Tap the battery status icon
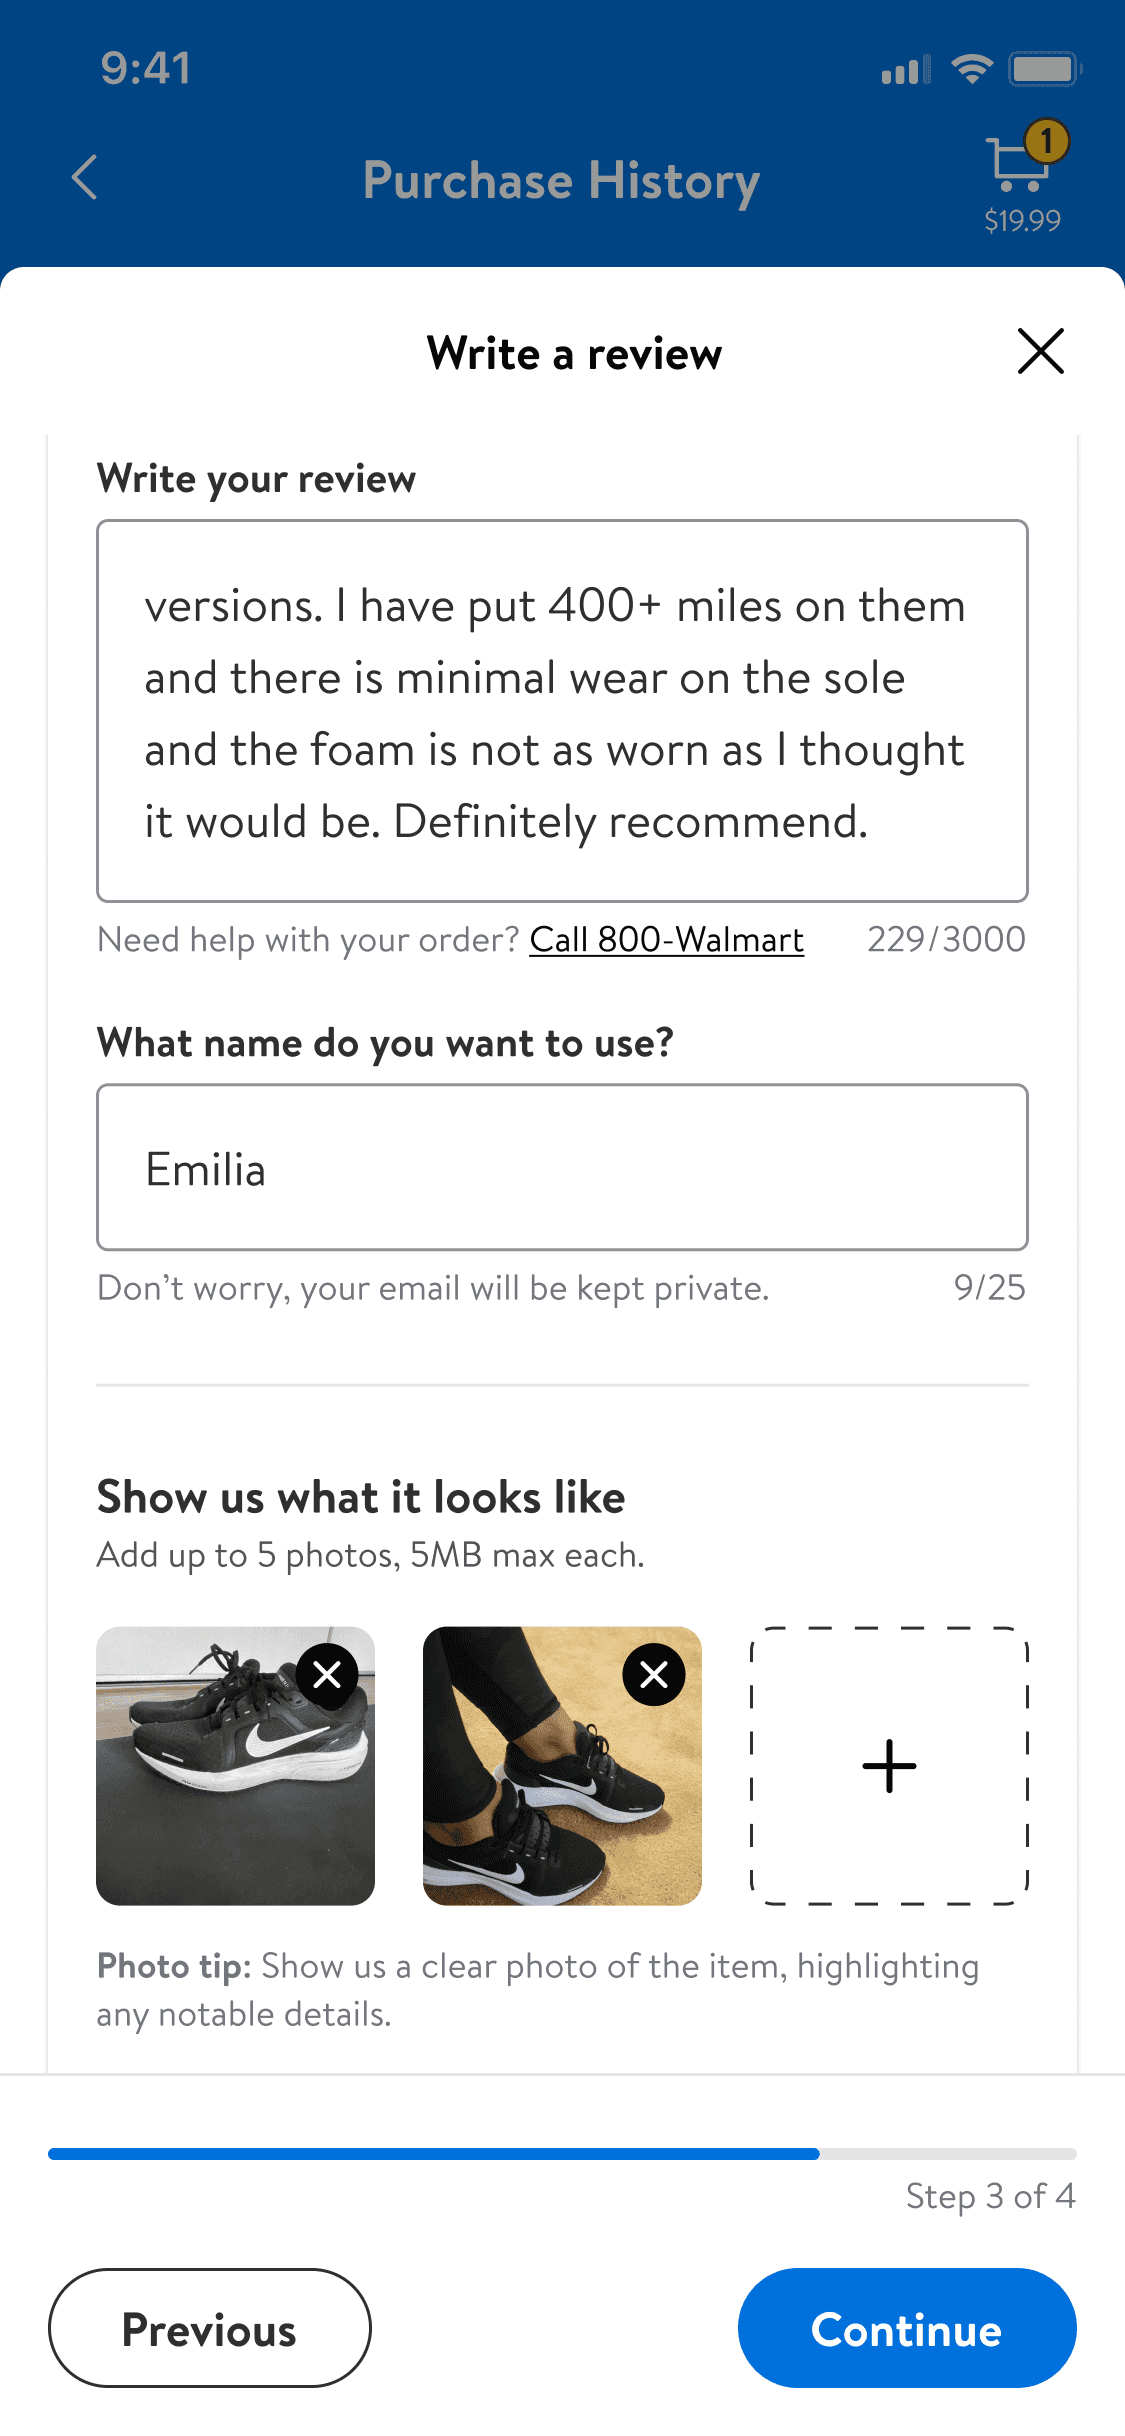The image size is (1125, 2436). [1044, 69]
